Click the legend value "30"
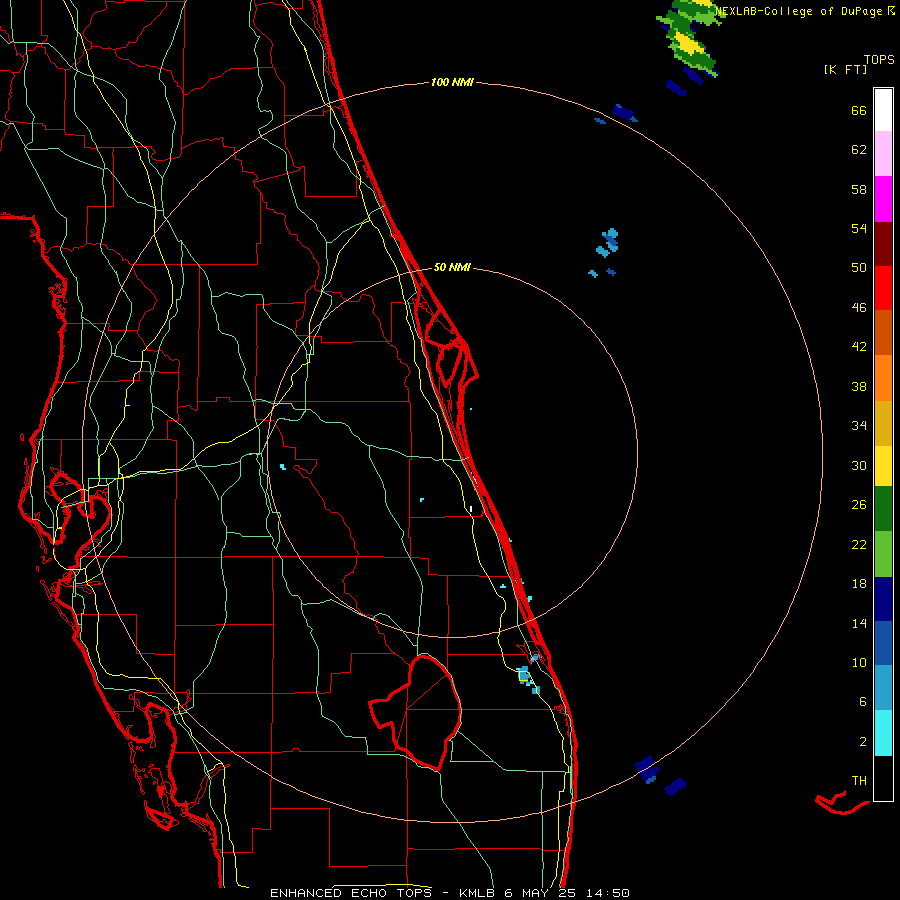This screenshot has height=900, width=900. 859,465
